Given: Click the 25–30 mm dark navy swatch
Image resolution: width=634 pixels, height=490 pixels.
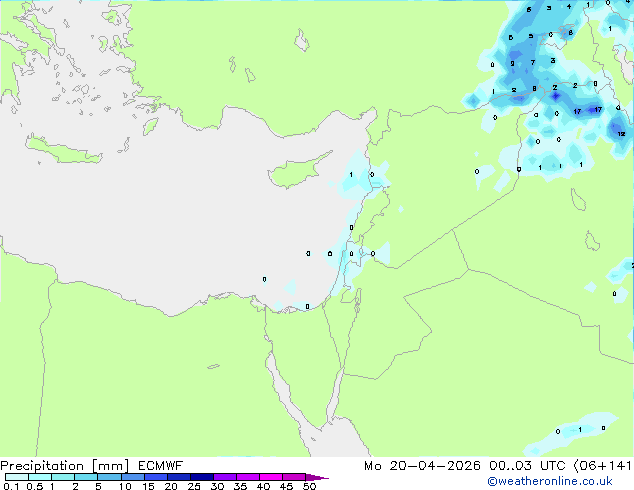Looking at the screenshot, I should (x=202, y=477).
